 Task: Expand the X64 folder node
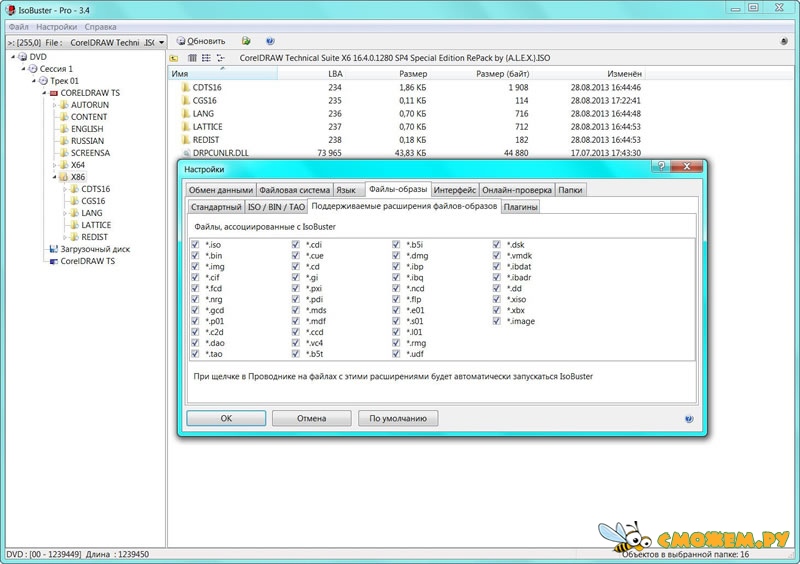[55, 165]
